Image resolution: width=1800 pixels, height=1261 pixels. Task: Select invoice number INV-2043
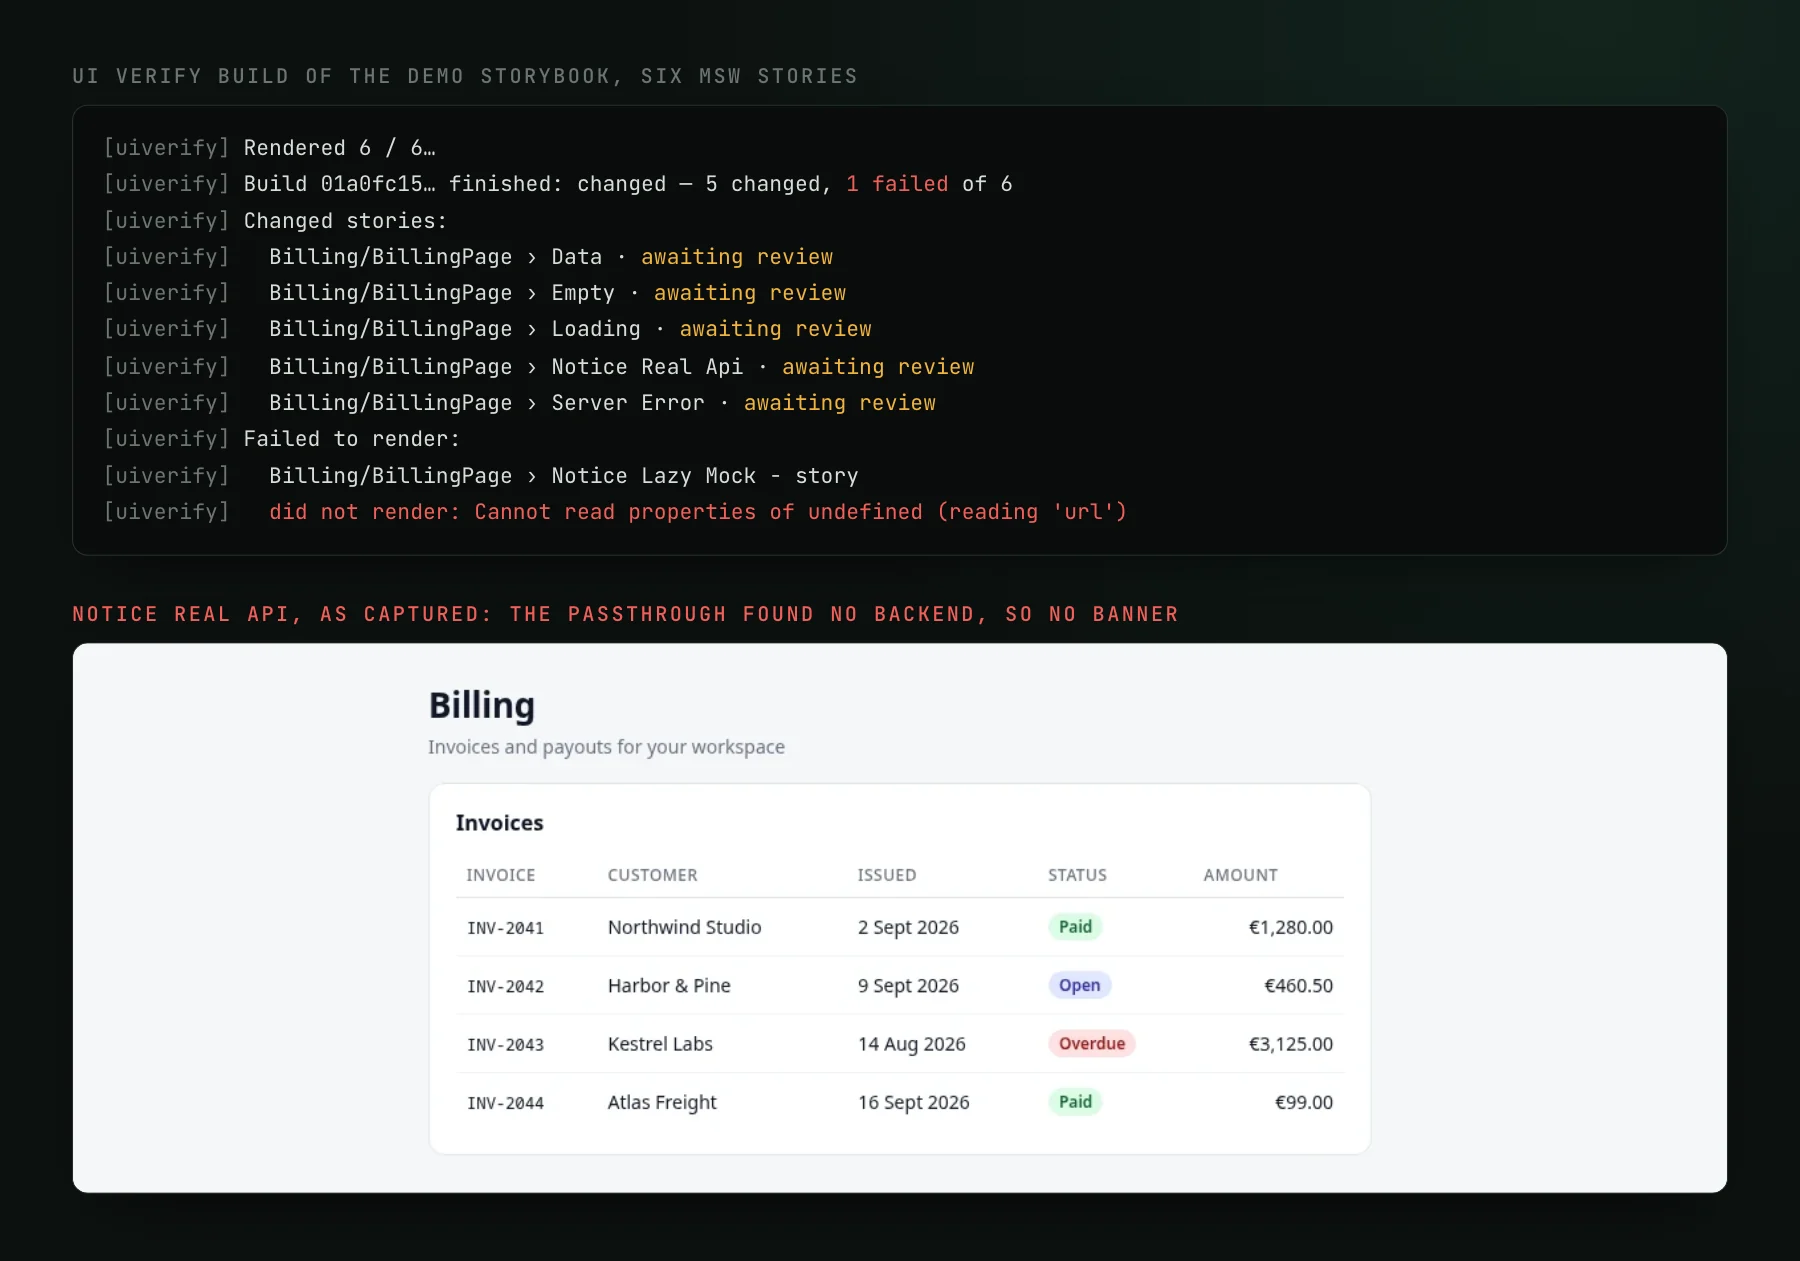pos(506,1044)
